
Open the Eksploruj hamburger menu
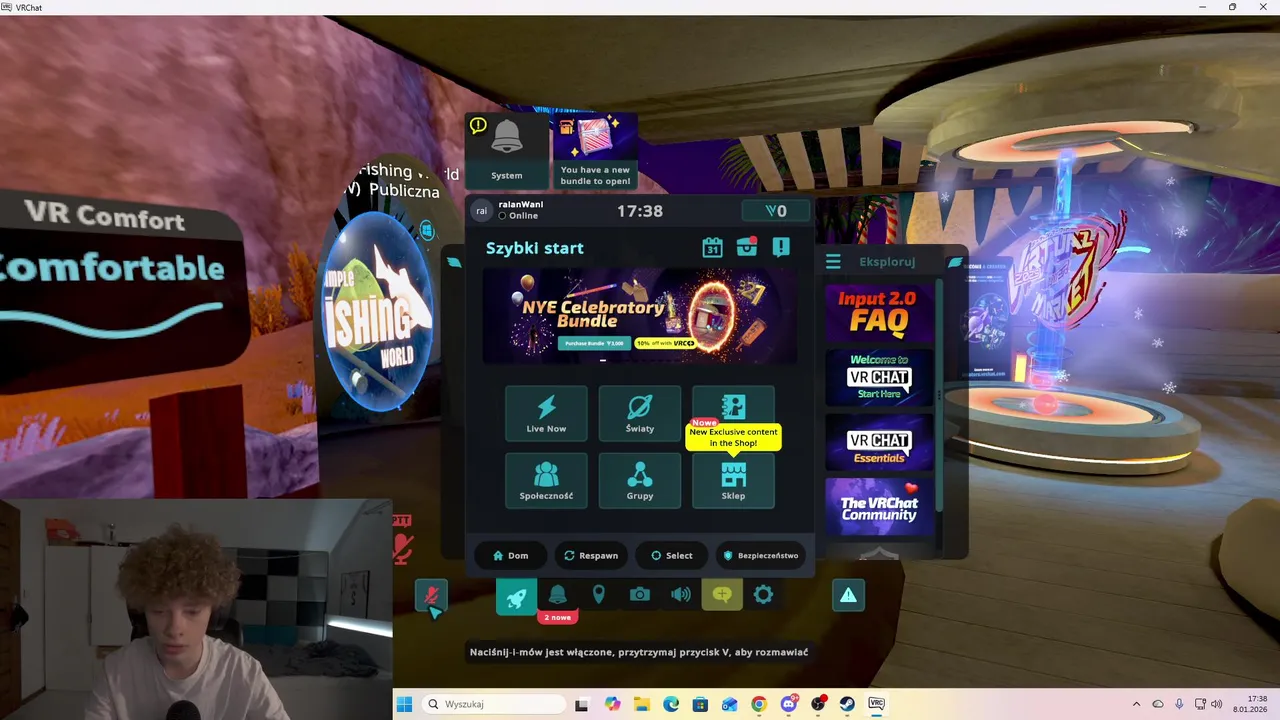tap(833, 262)
